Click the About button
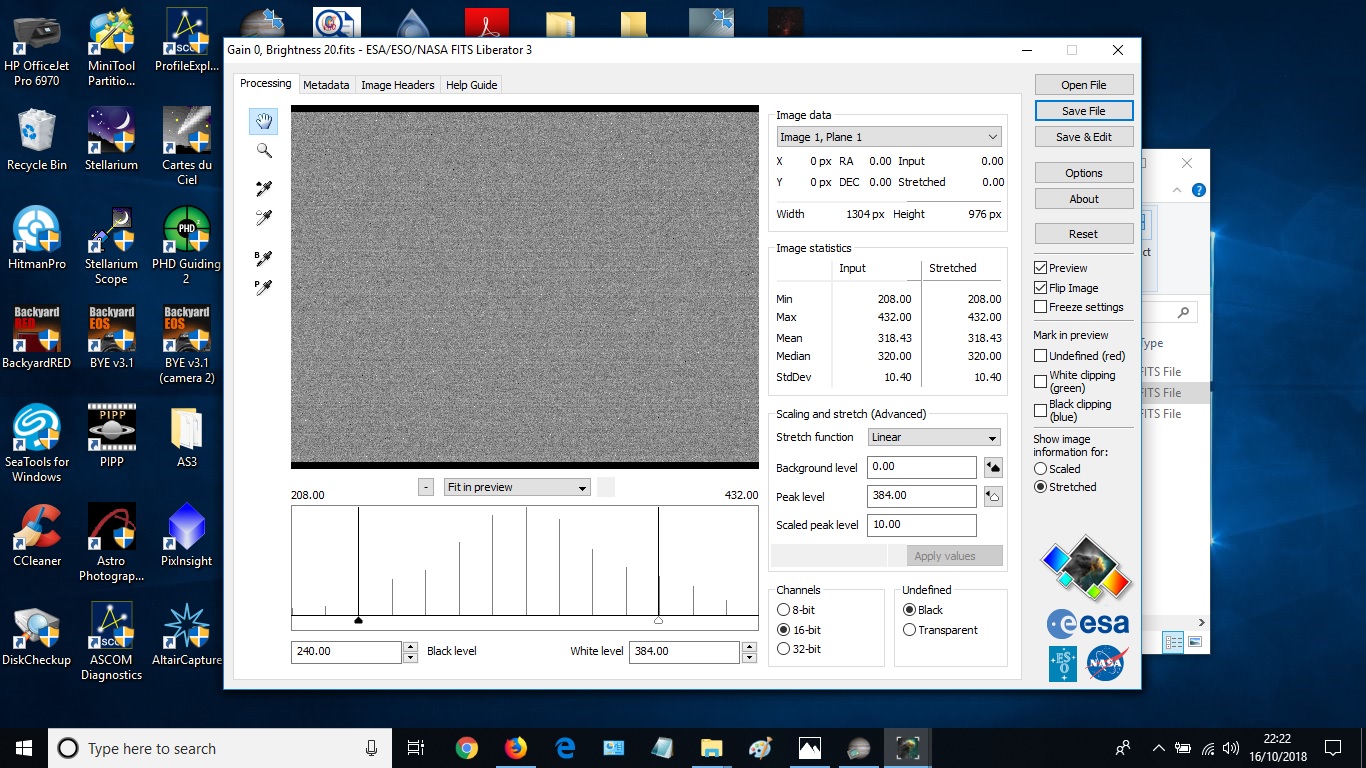 pyautogui.click(x=1084, y=199)
